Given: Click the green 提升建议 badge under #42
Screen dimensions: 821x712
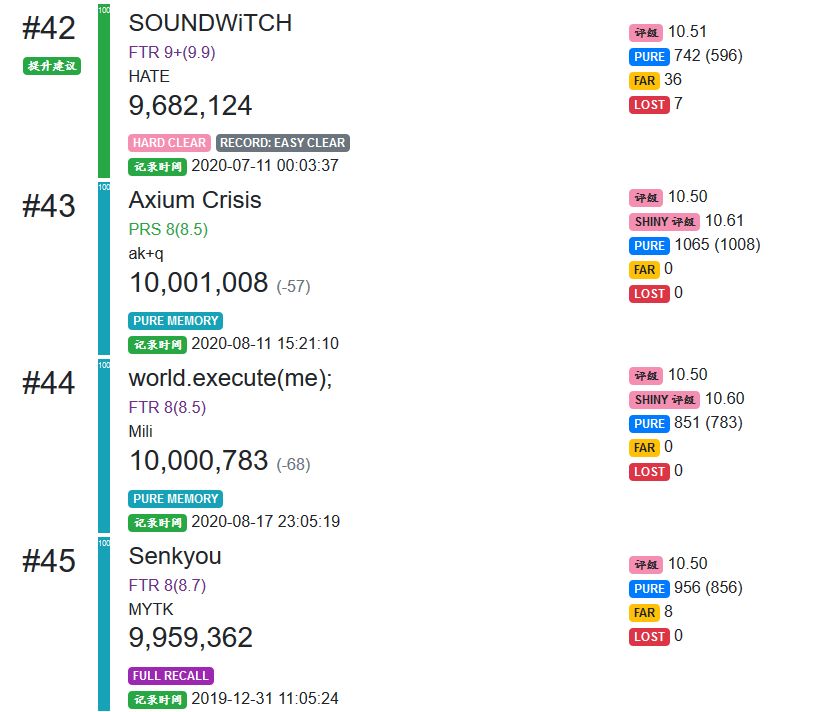Looking at the screenshot, I should (51, 66).
